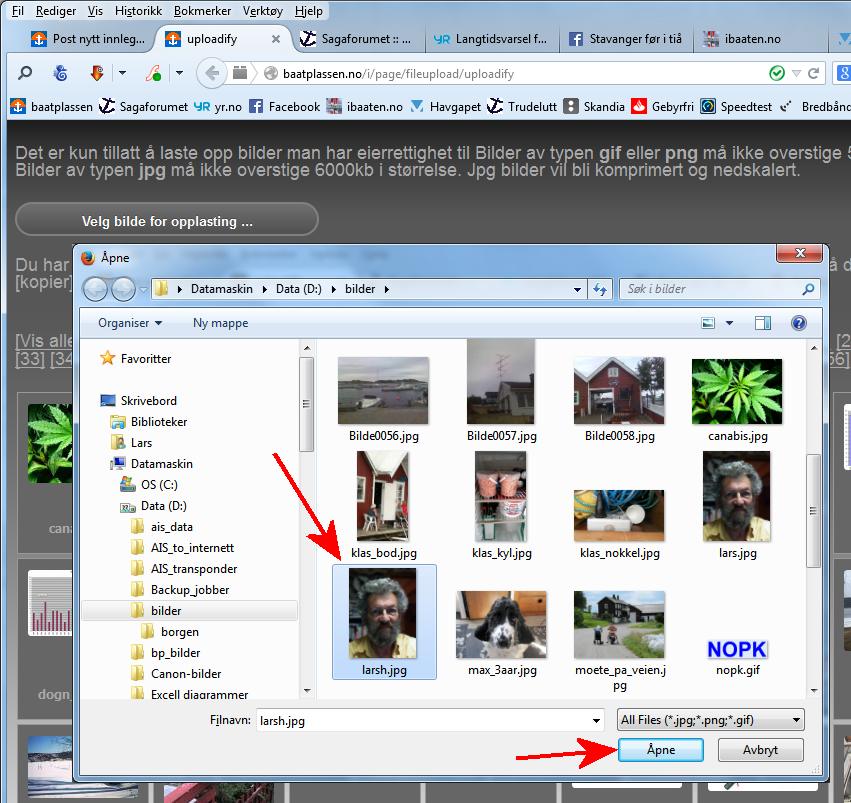The width and height of the screenshot is (851, 803).
Task: Click the reload page icon
Action: [x=813, y=73]
